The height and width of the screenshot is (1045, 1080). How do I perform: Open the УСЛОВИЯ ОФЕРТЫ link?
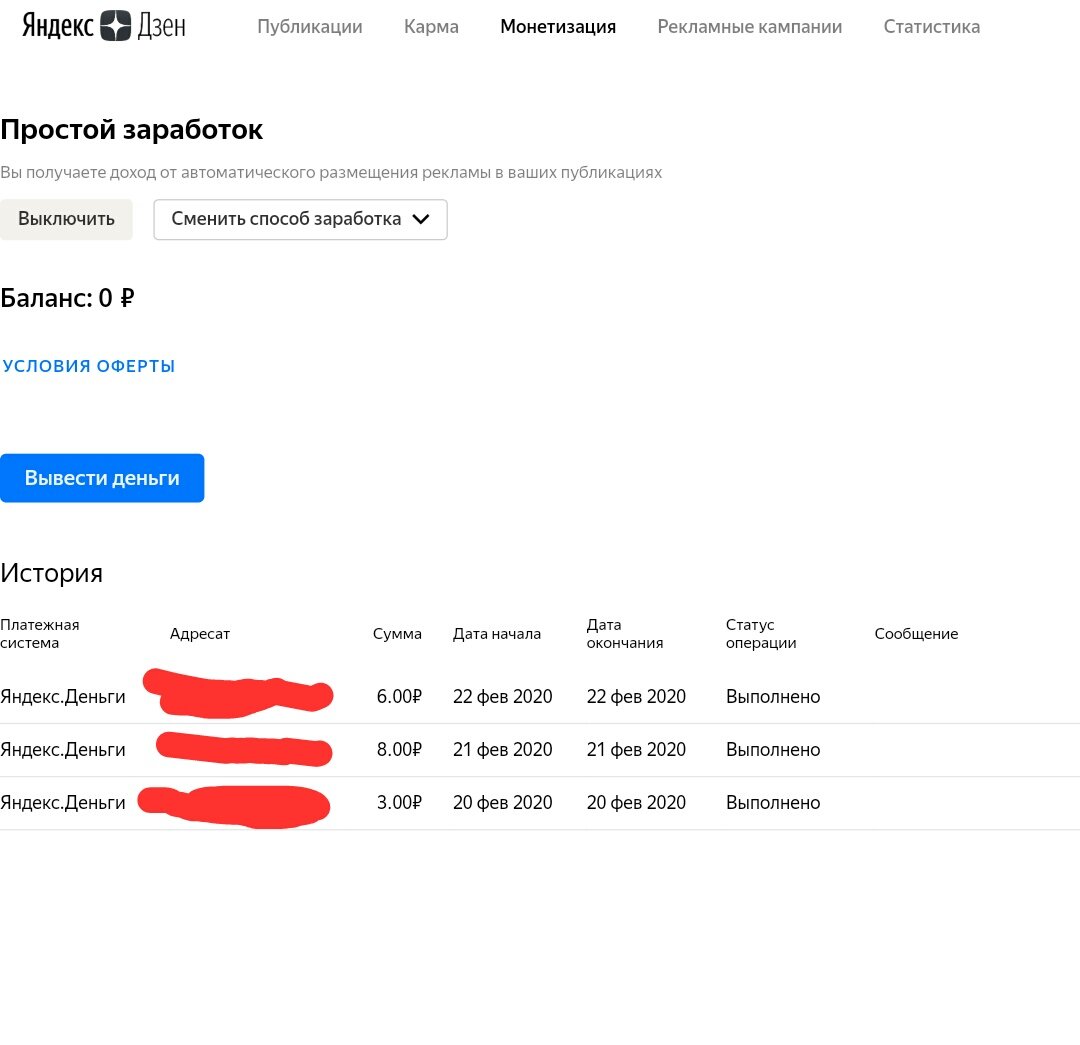click(88, 366)
